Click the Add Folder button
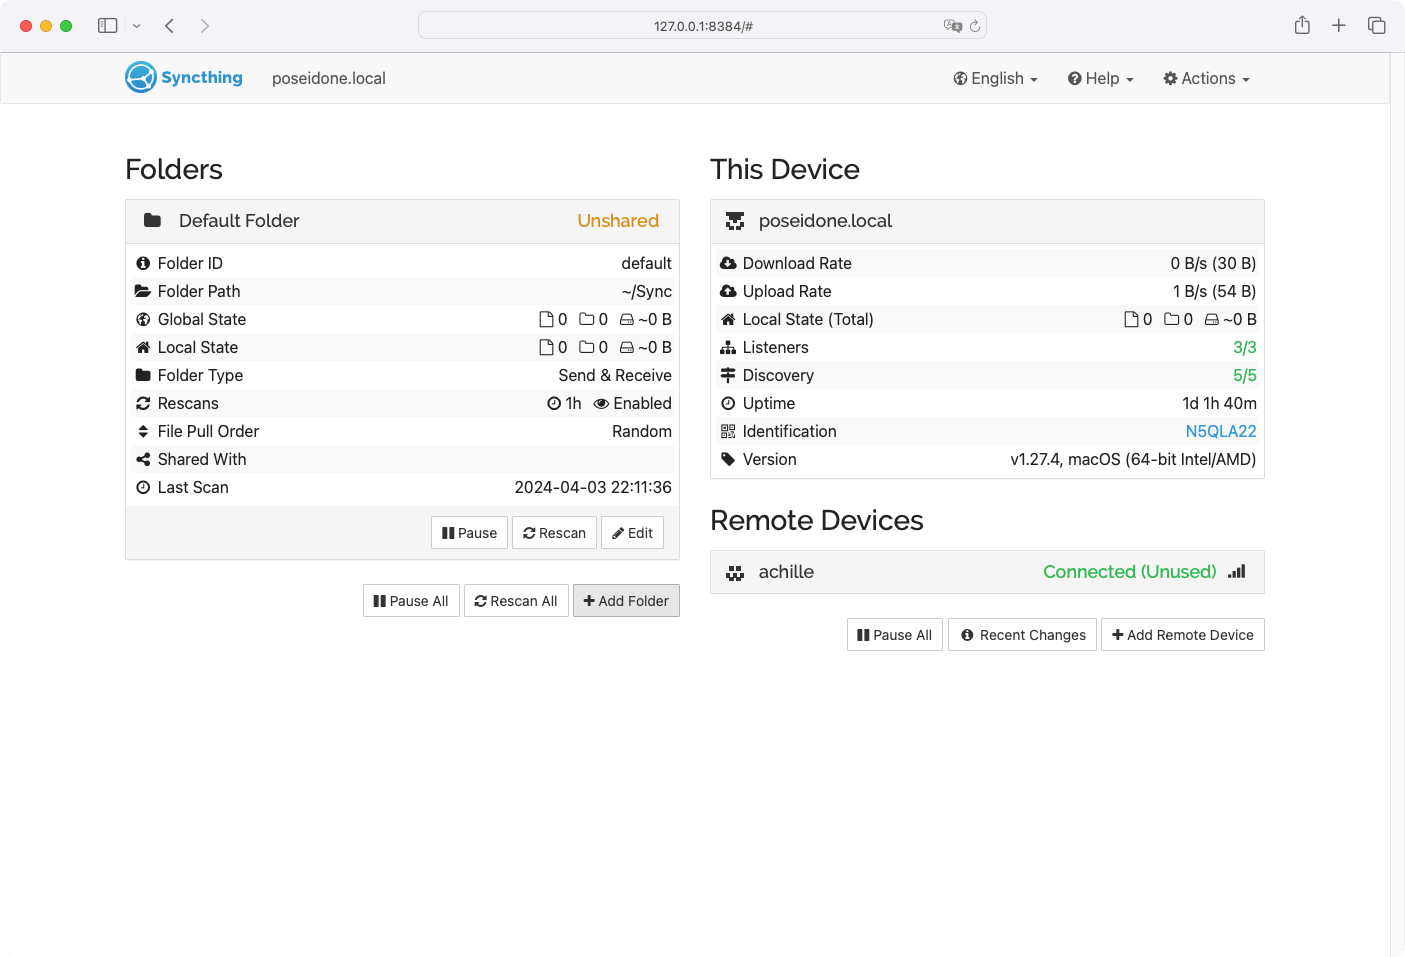Screen dimensions: 1405x957 click(626, 601)
